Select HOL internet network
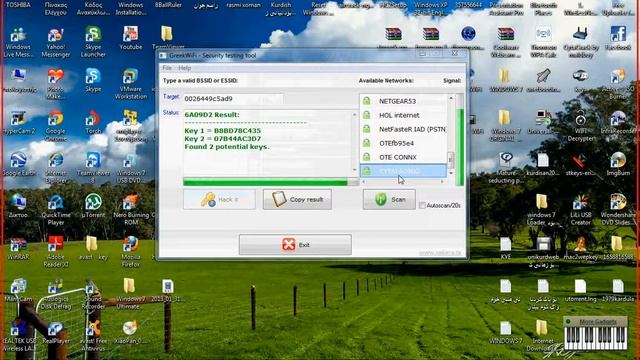 tap(403, 115)
